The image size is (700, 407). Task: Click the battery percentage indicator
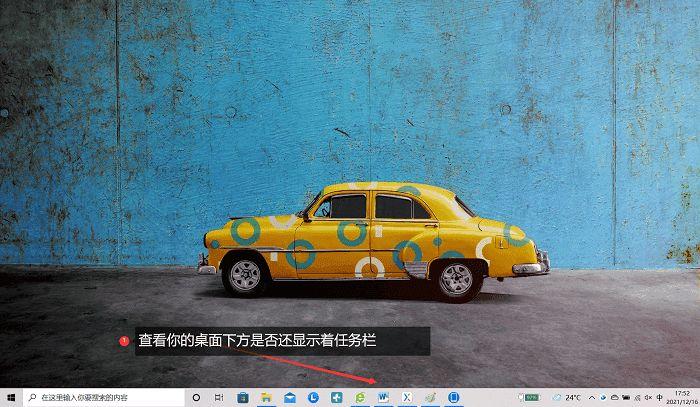pos(529,397)
